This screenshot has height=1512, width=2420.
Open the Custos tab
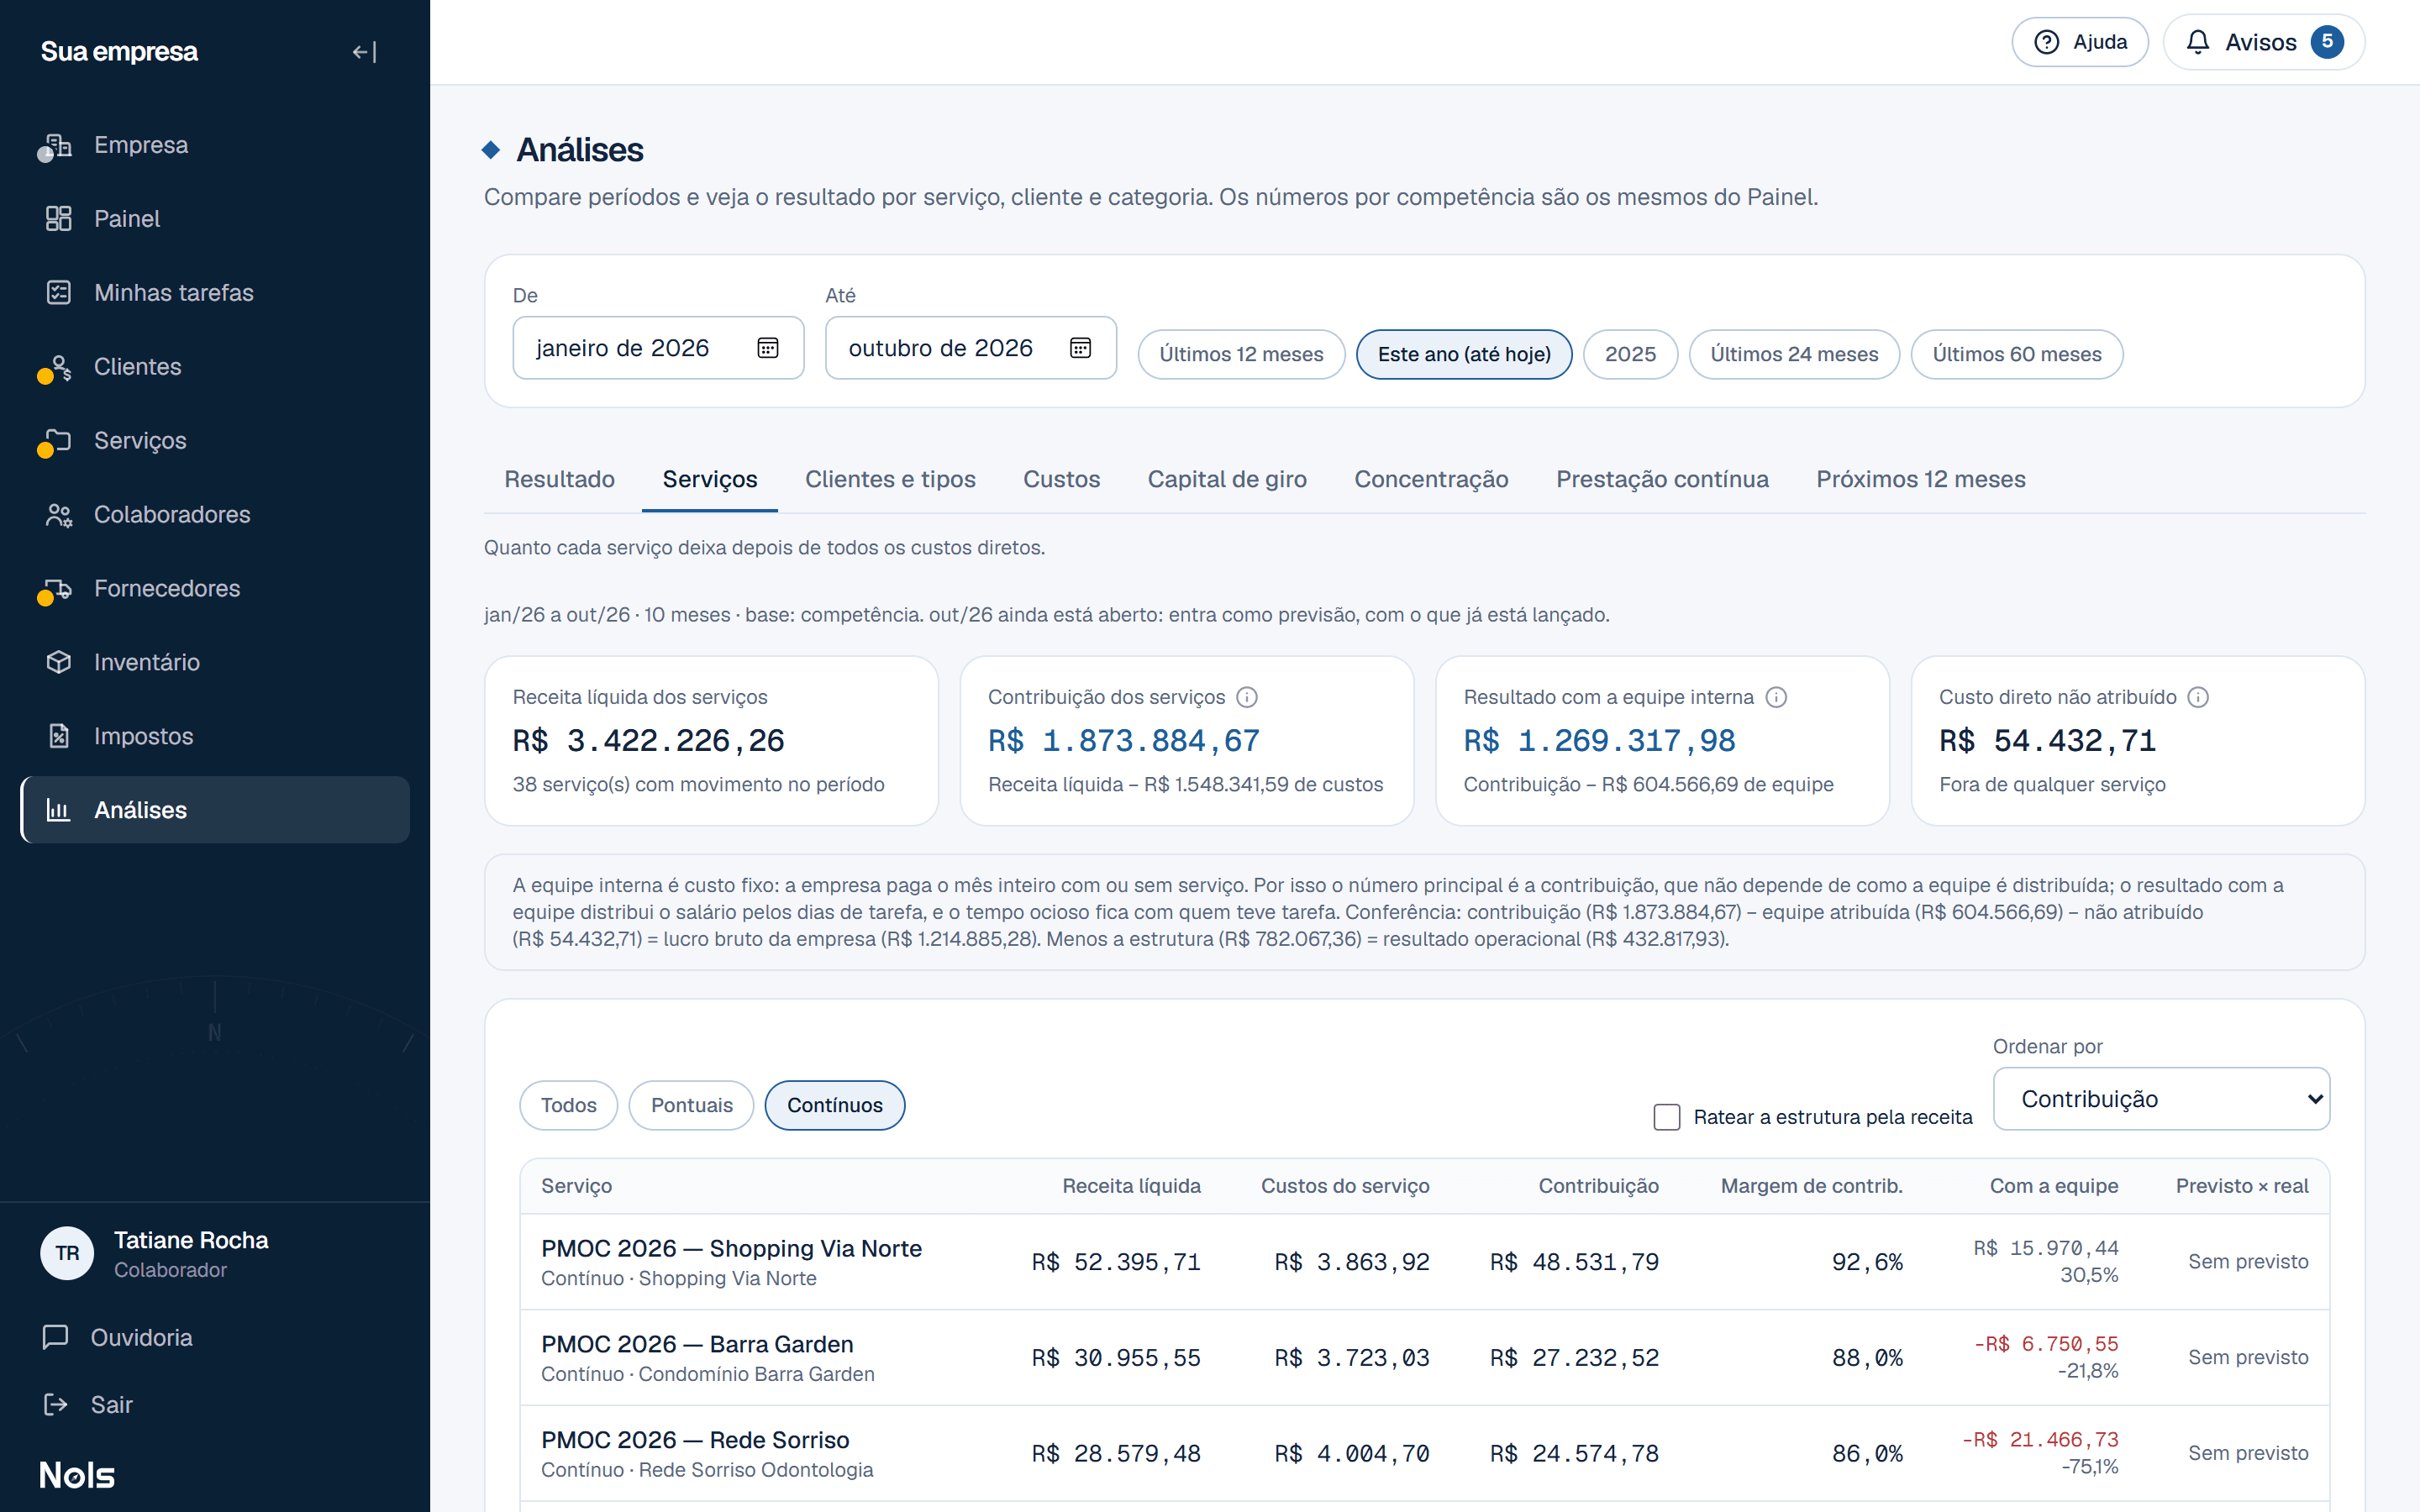pos(1061,479)
